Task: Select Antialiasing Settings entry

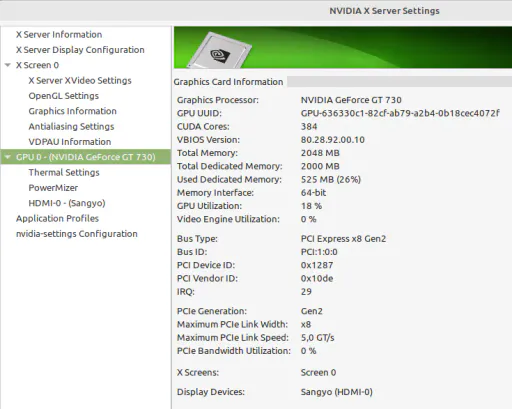Action: click(x=71, y=126)
